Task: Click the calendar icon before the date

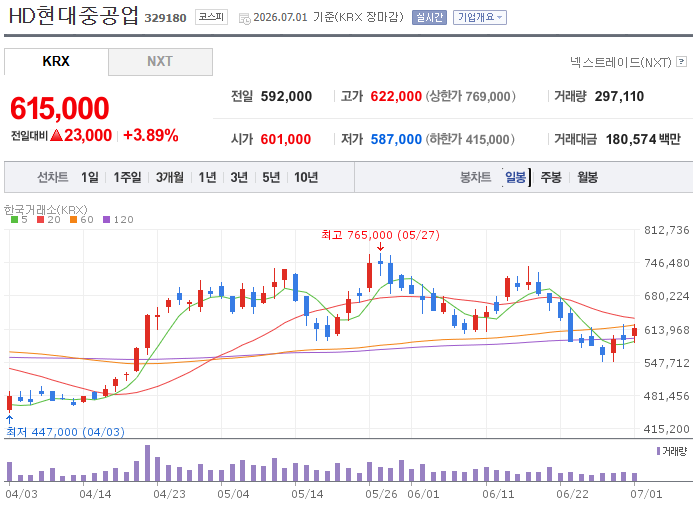Action: click(244, 18)
